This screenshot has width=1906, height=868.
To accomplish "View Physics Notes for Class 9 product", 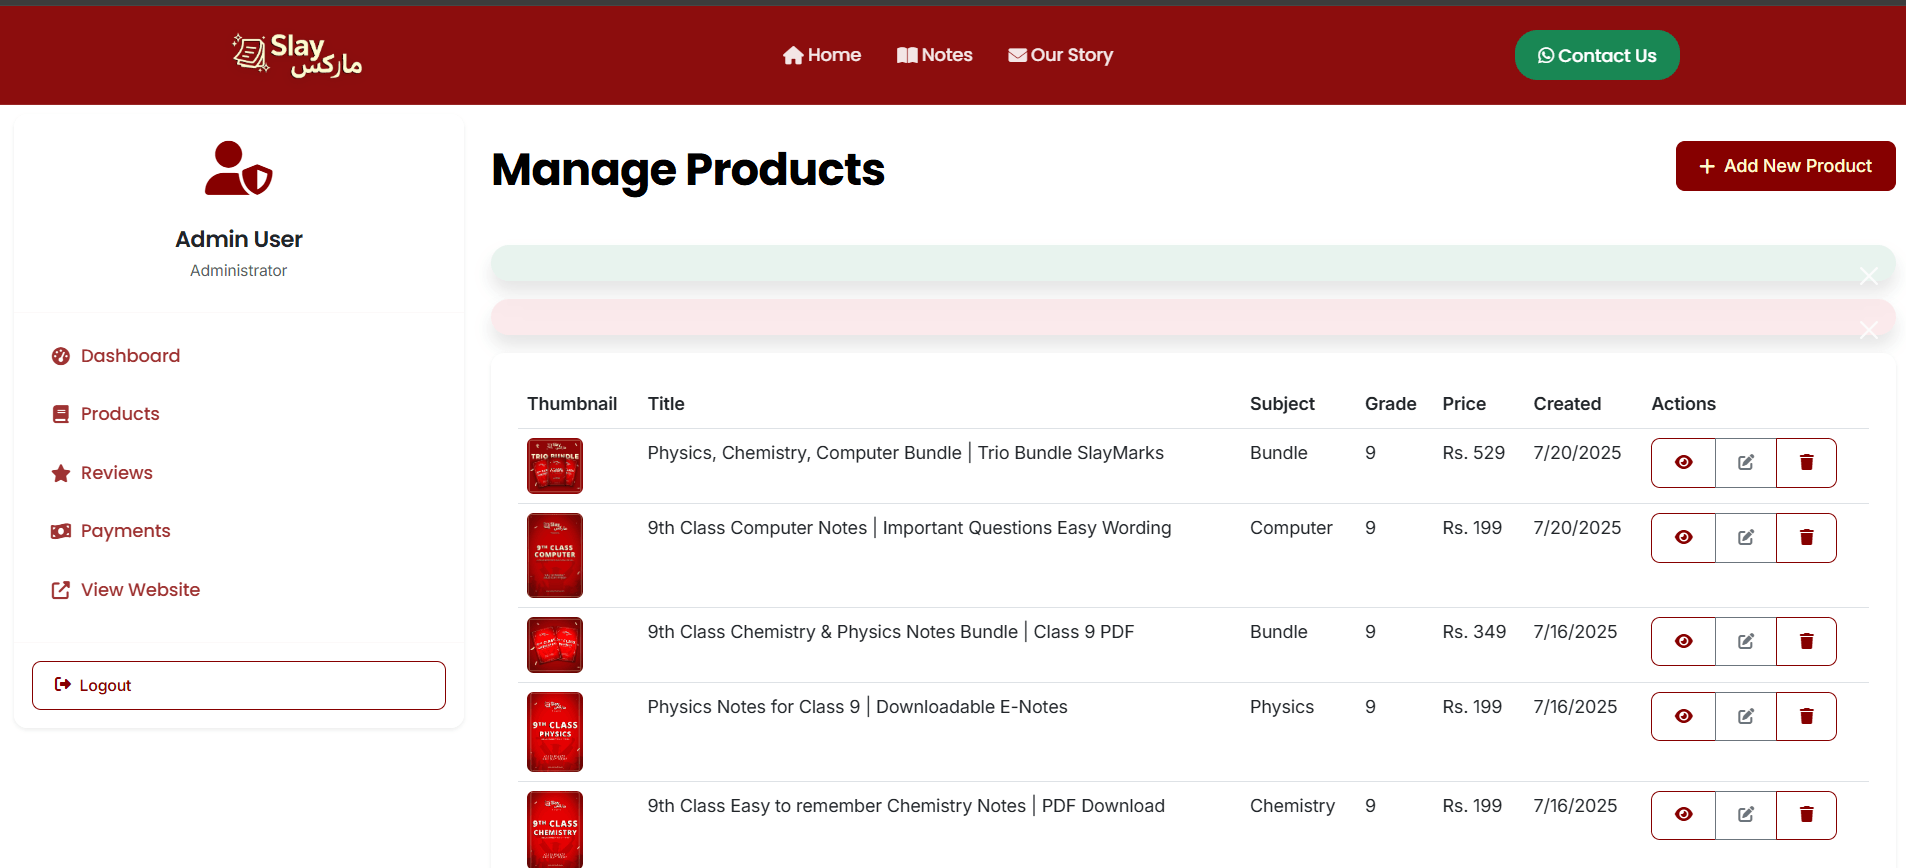I will (x=1683, y=717).
